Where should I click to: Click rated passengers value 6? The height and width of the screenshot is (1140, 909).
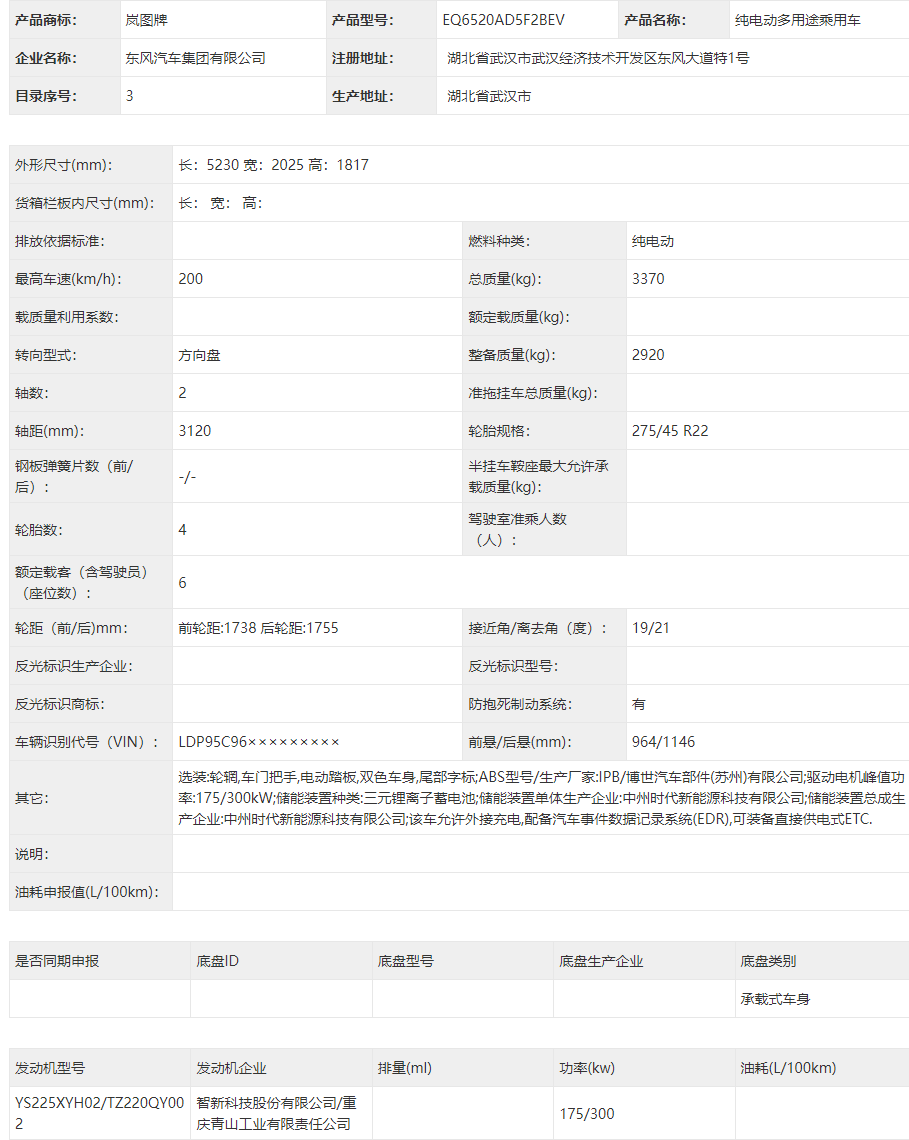tap(183, 583)
